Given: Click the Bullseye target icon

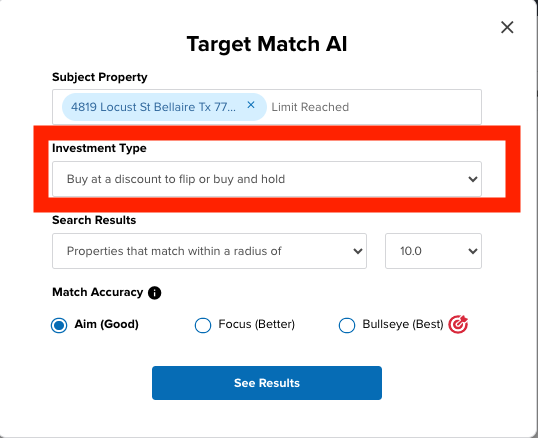Looking at the screenshot, I should [458, 324].
